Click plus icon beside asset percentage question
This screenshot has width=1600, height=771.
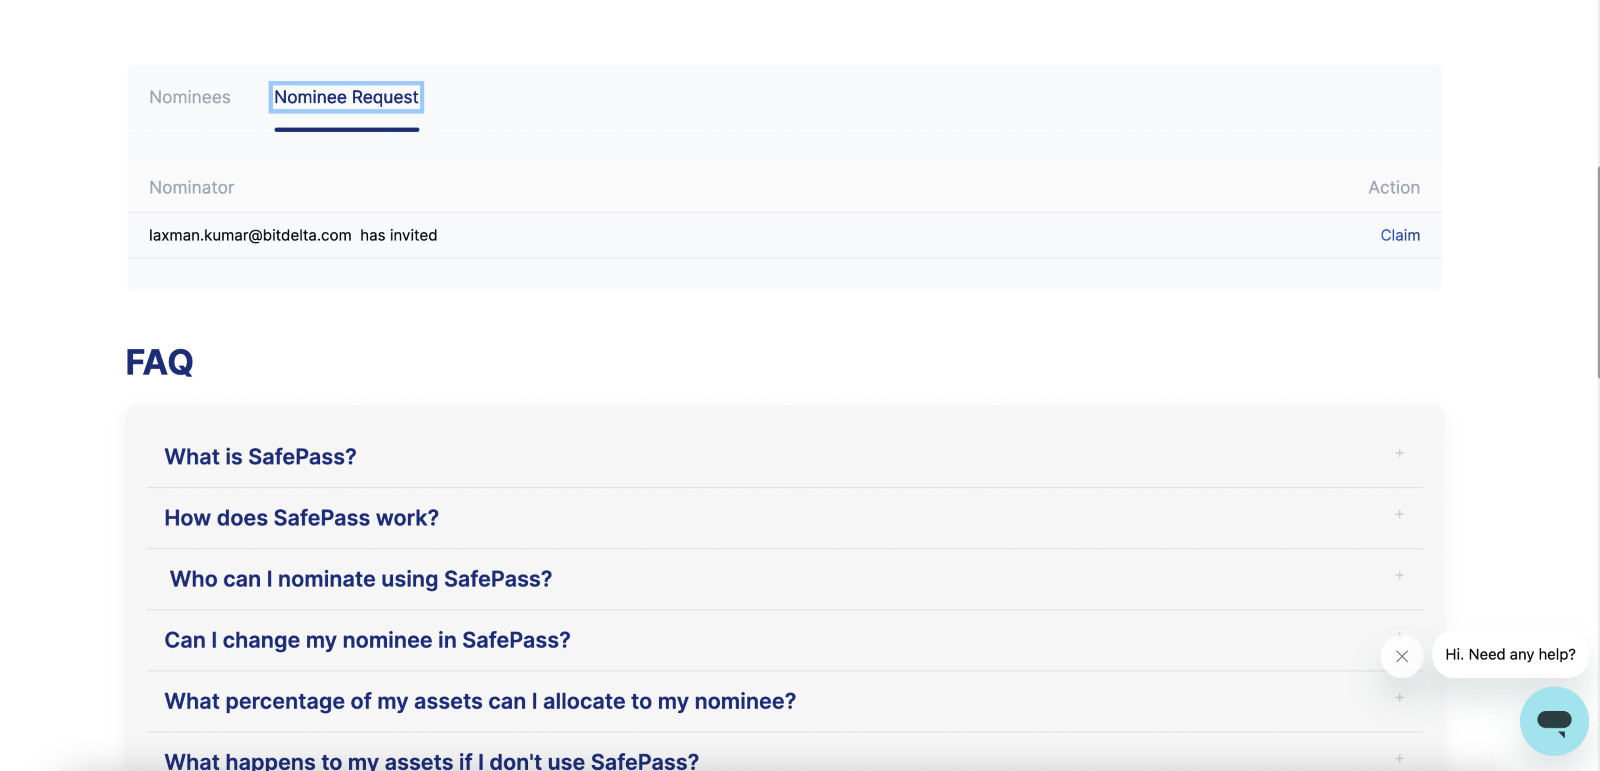point(1400,697)
